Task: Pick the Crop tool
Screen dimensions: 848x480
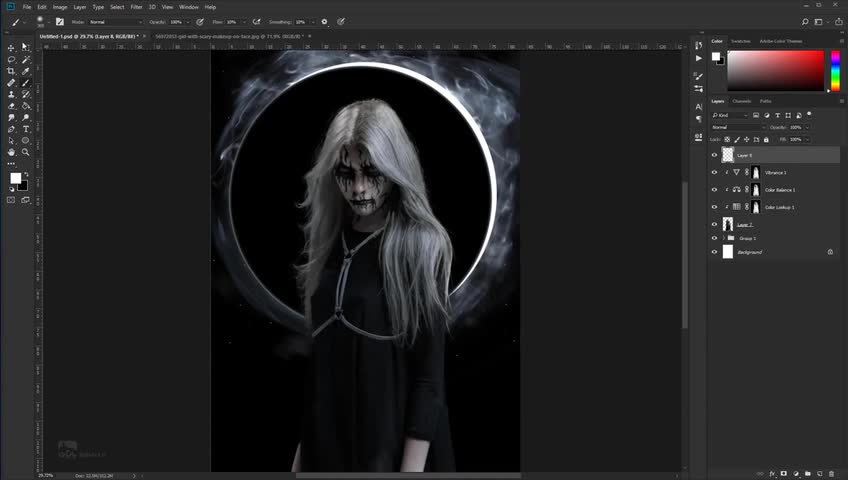Action: coord(11,71)
